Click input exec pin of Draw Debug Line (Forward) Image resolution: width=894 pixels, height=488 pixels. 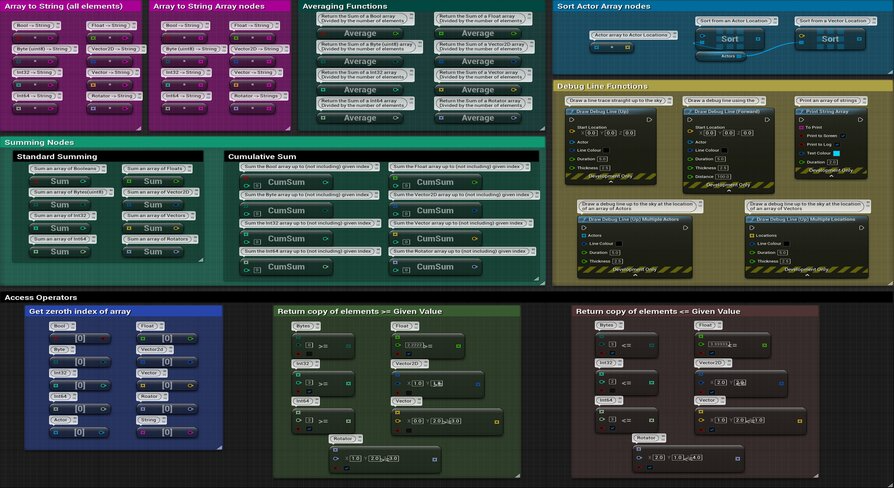690,120
